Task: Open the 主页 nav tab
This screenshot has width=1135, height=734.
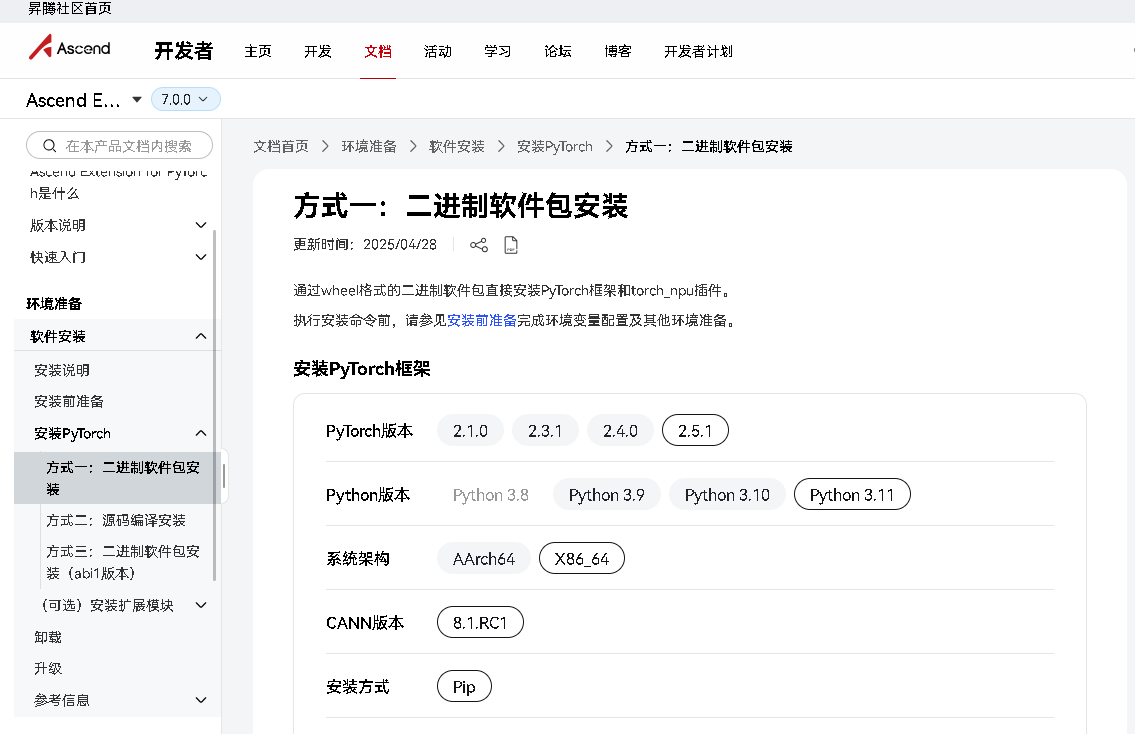Action: [x=258, y=51]
